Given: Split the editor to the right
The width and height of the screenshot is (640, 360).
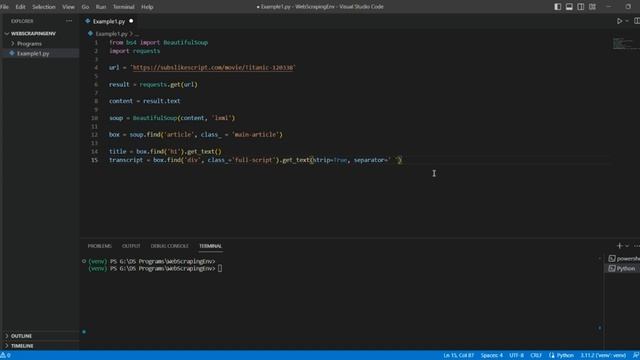Looking at the screenshot, I should 637,21.
